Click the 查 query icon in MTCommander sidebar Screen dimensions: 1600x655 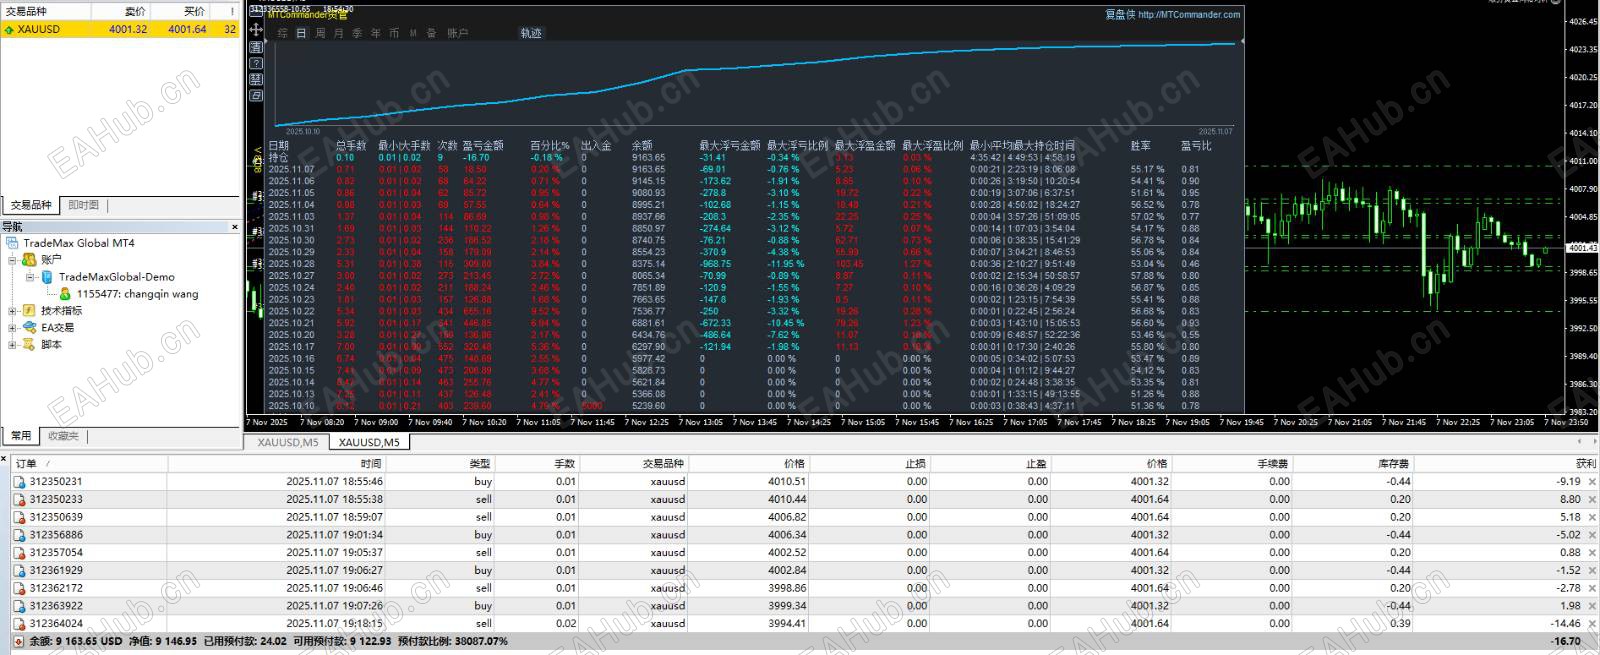(256, 47)
